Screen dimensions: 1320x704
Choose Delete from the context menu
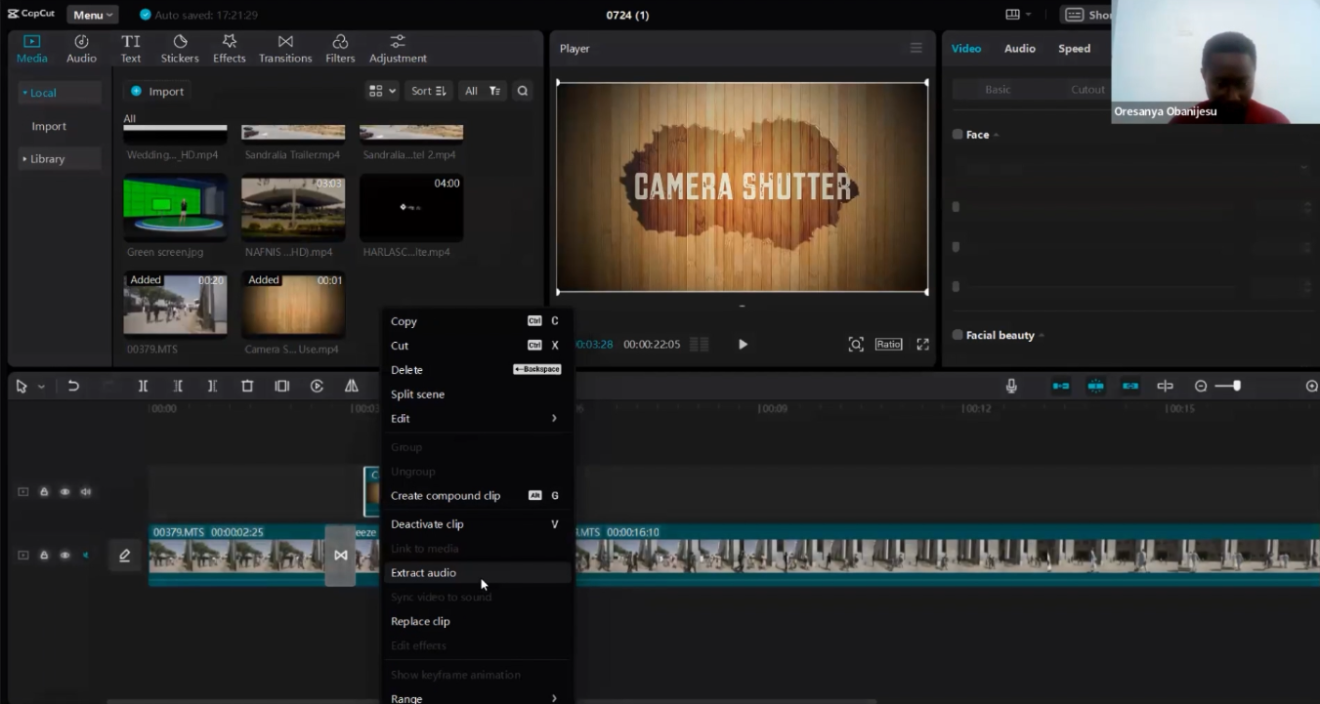pos(476,369)
